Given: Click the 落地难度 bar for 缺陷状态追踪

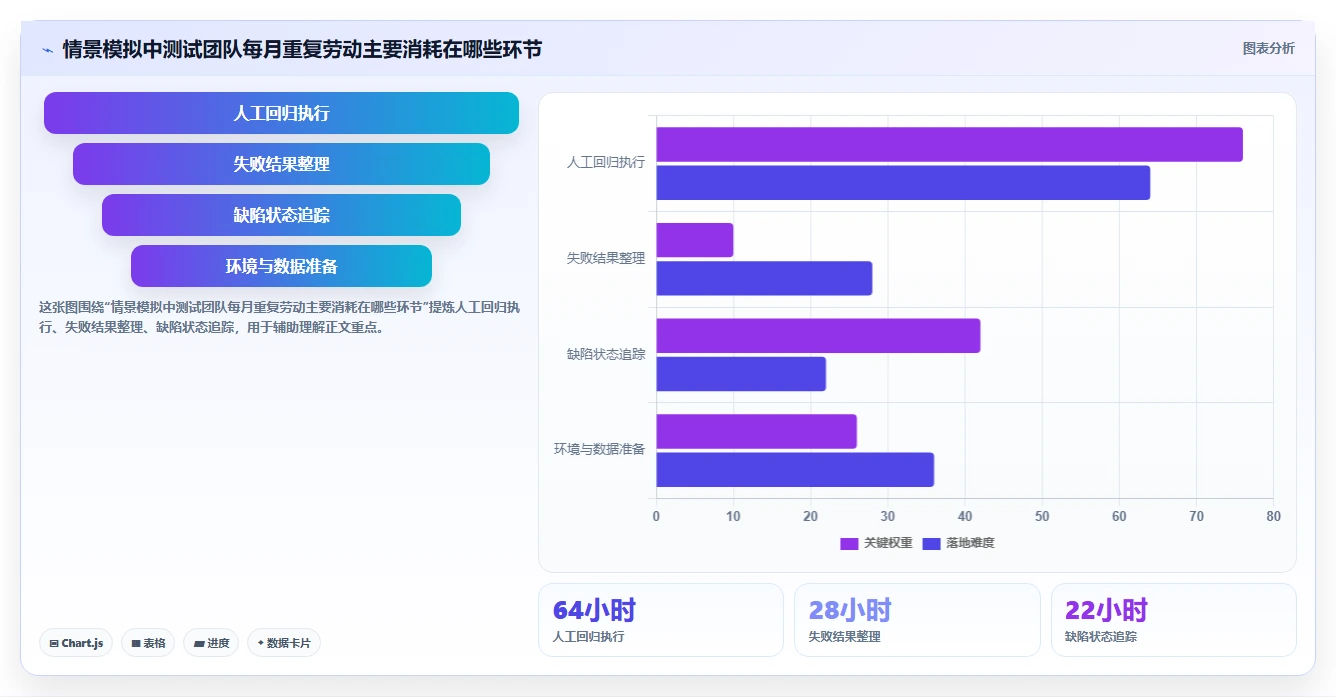Looking at the screenshot, I should (x=741, y=374).
